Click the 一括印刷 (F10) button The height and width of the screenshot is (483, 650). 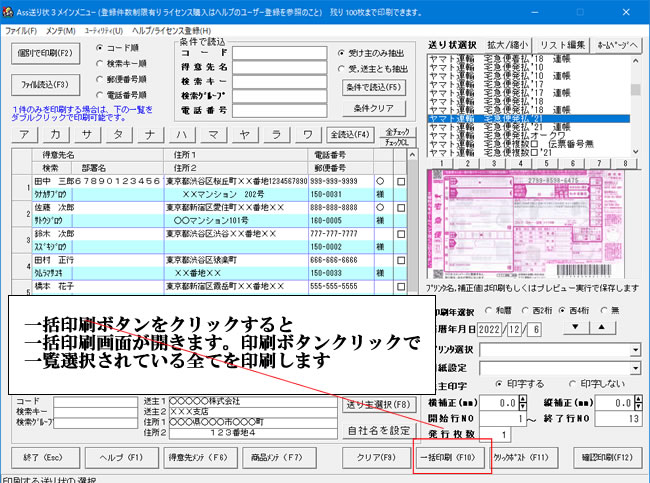point(450,457)
